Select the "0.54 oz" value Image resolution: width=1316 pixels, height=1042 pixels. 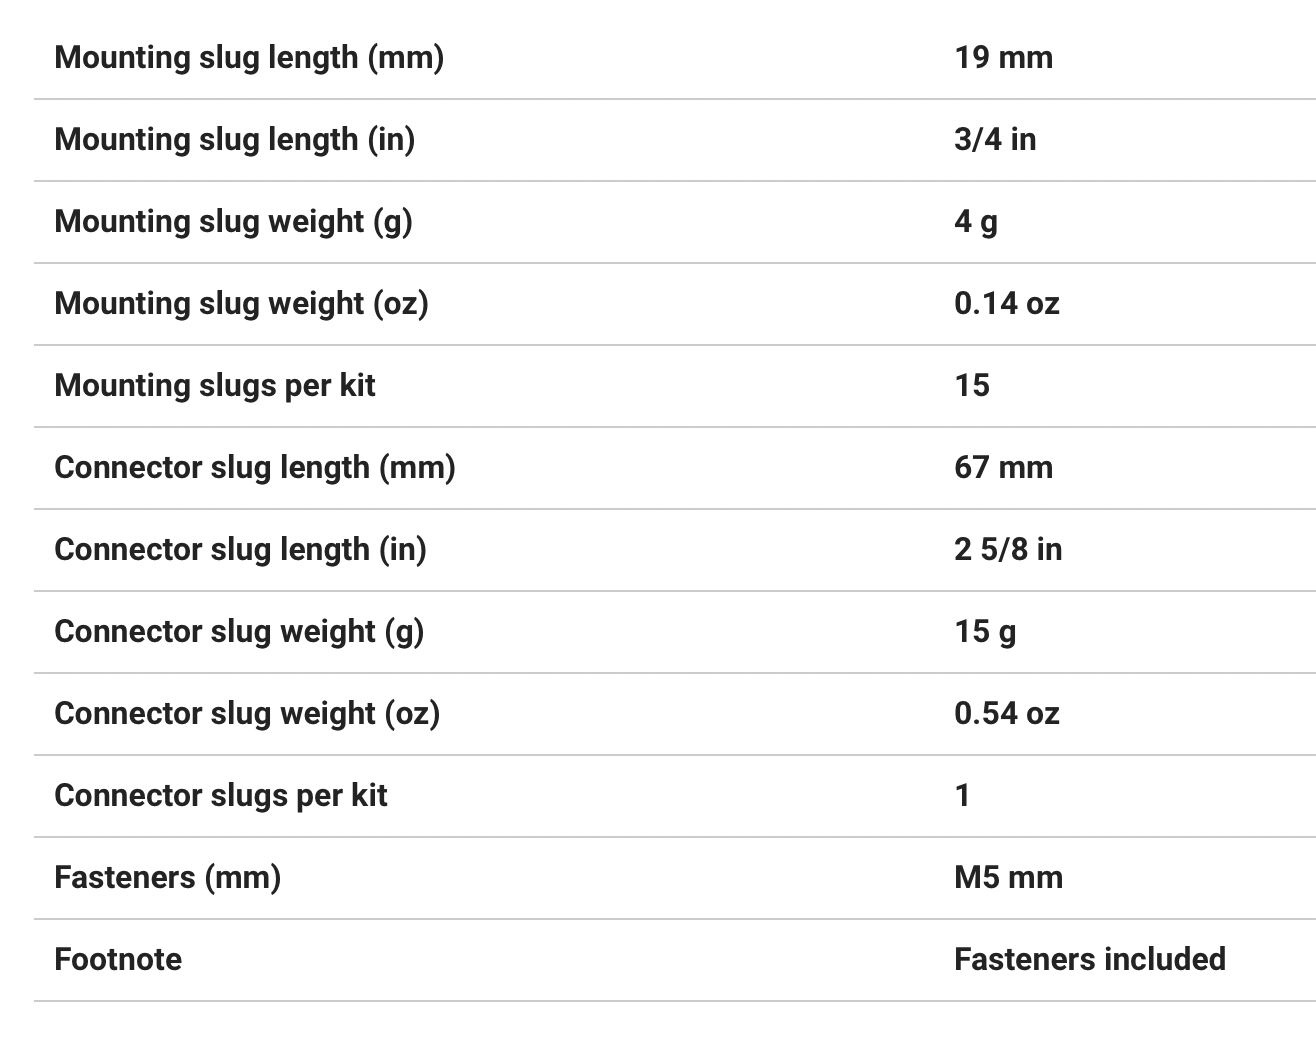(1006, 713)
